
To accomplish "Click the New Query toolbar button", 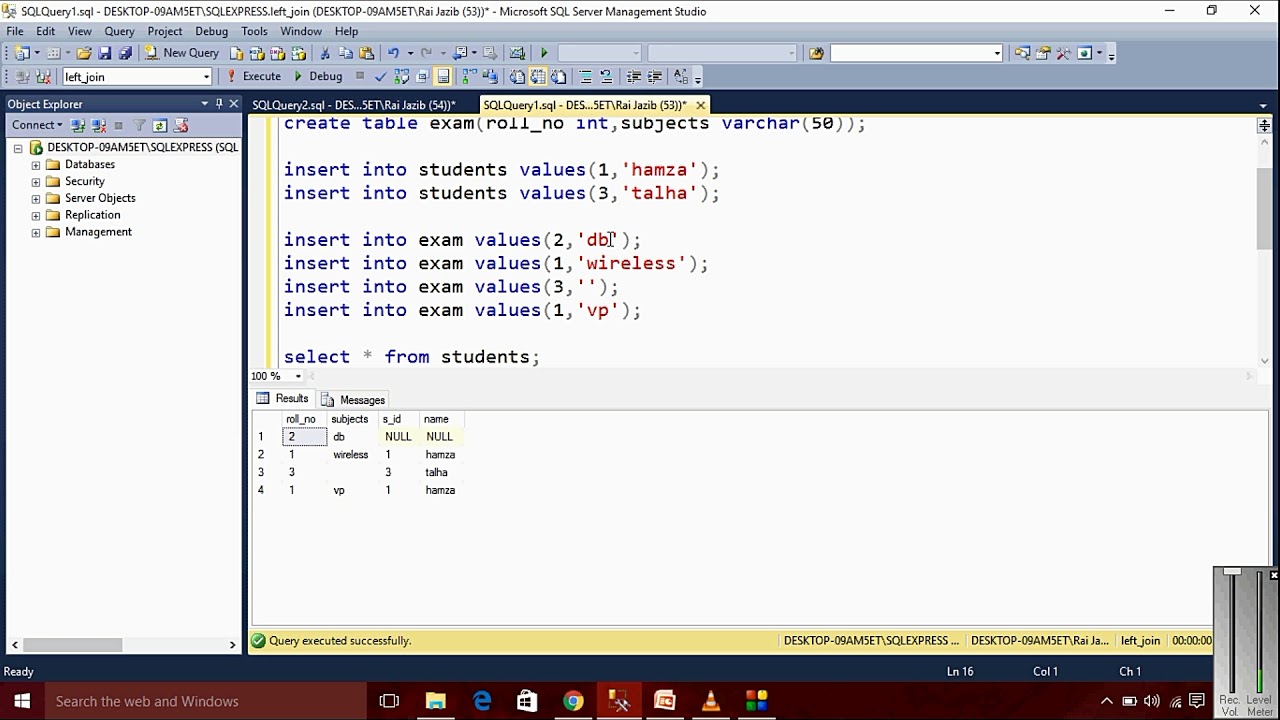I will click(181, 53).
